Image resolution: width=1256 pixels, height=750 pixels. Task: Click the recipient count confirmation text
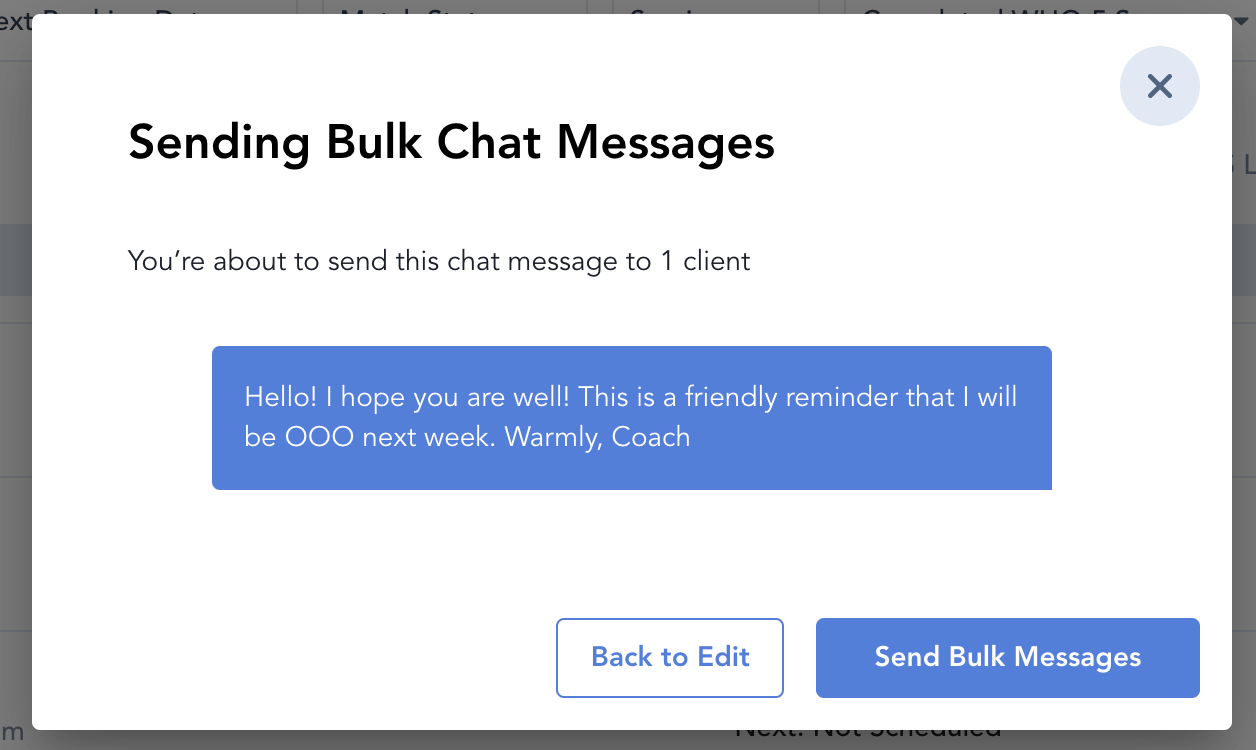pos(439,262)
